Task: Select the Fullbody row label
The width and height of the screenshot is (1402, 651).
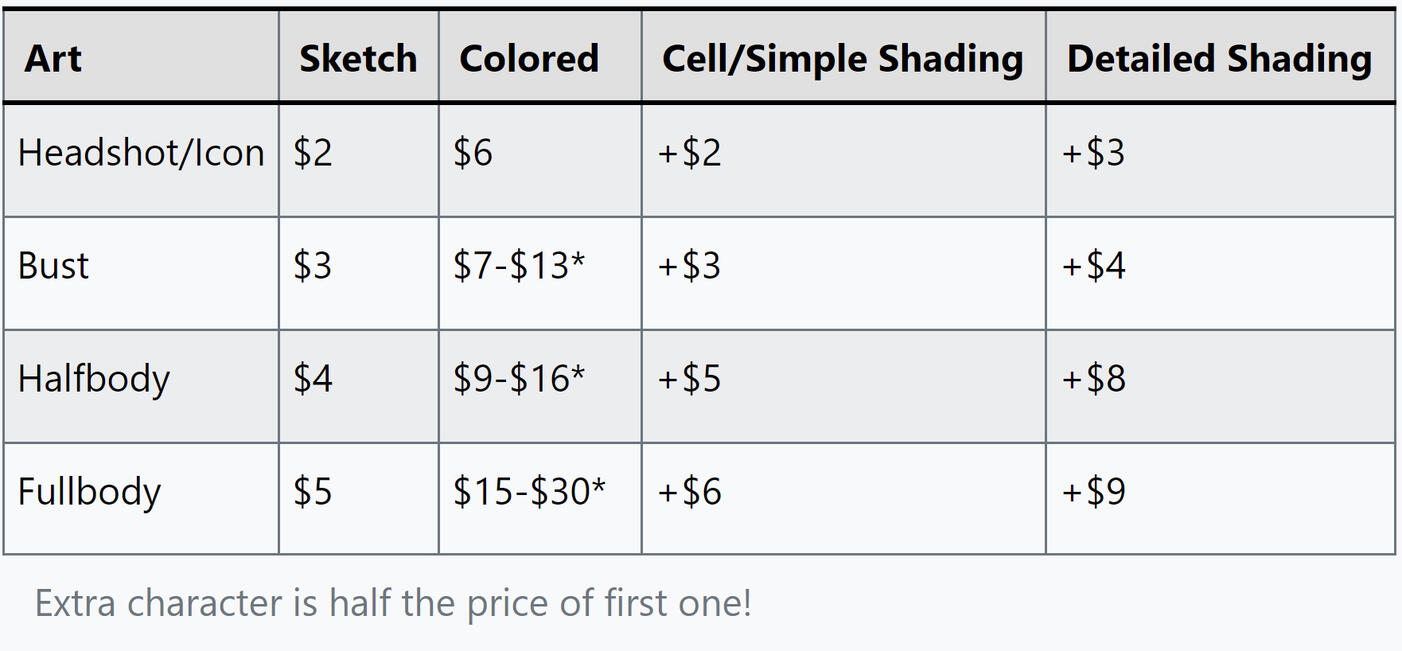Action: pyautogui.click(x=89, y=492)
